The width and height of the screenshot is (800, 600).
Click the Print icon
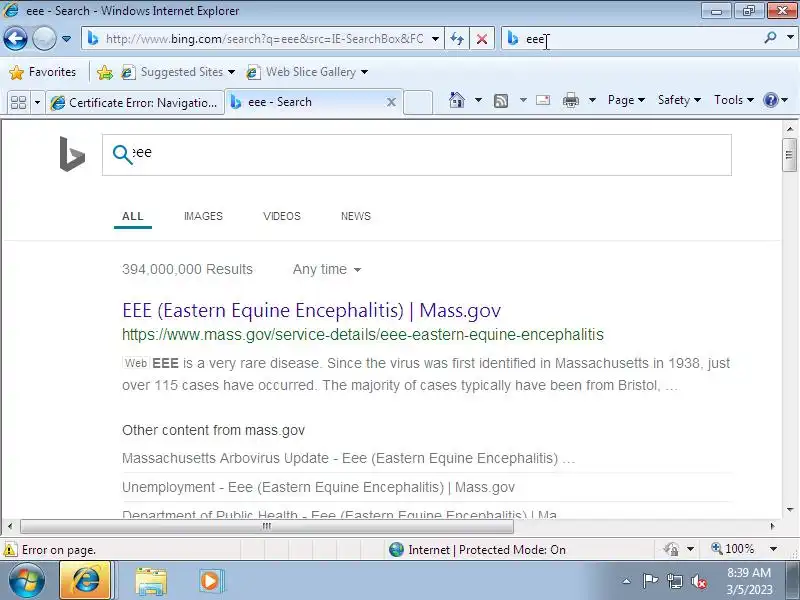coord(570,101)
